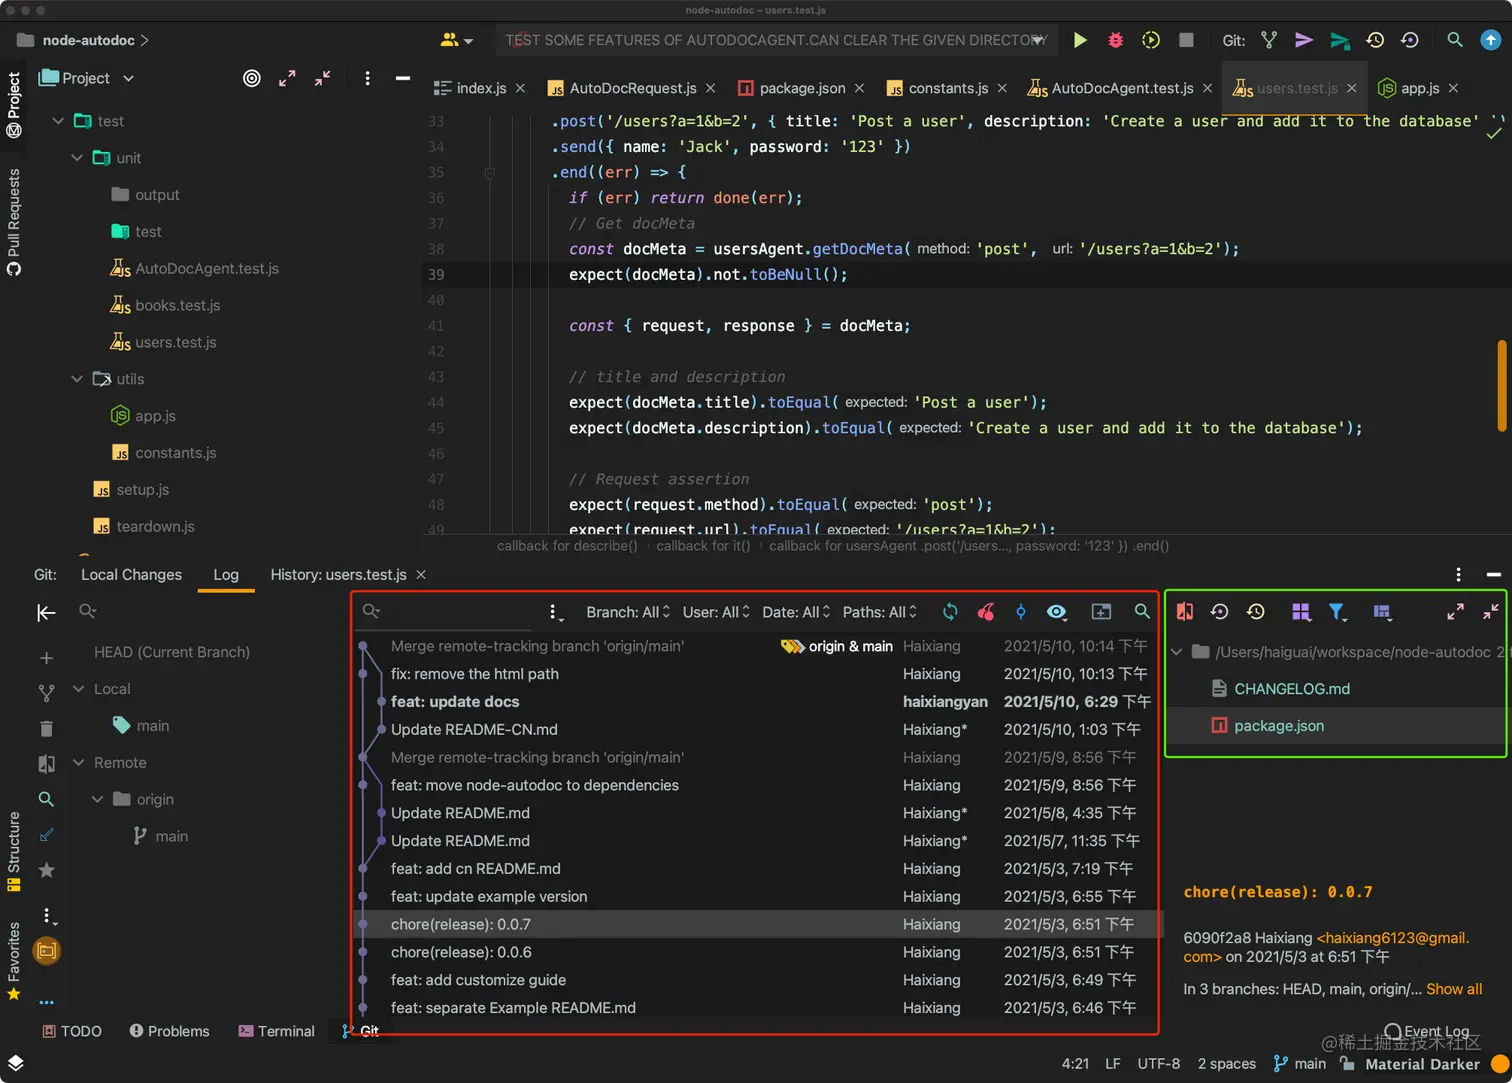The image size is (1512, 1083).
Task: Show diff icon in commit details panel
Action: 1185,612
